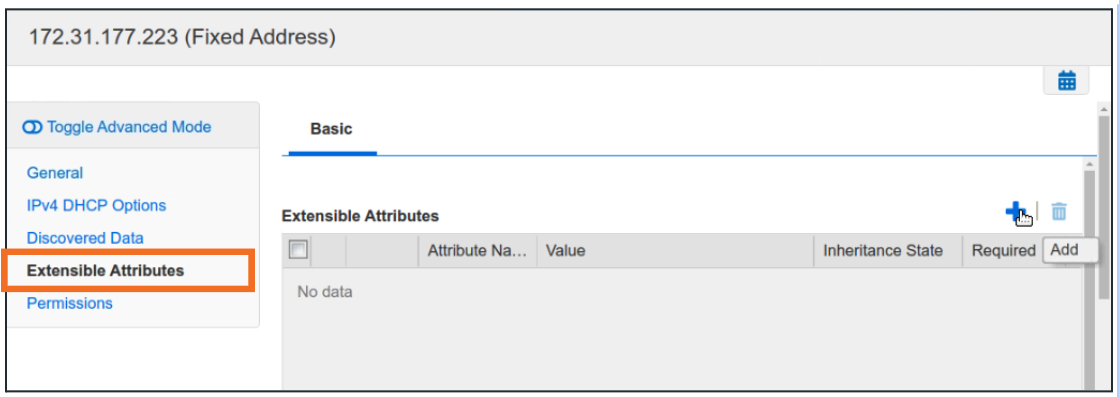Screen dimensions: 1119x397
Task: Click the inner panel scrollbar up arrow
Action: (1089, 165)
